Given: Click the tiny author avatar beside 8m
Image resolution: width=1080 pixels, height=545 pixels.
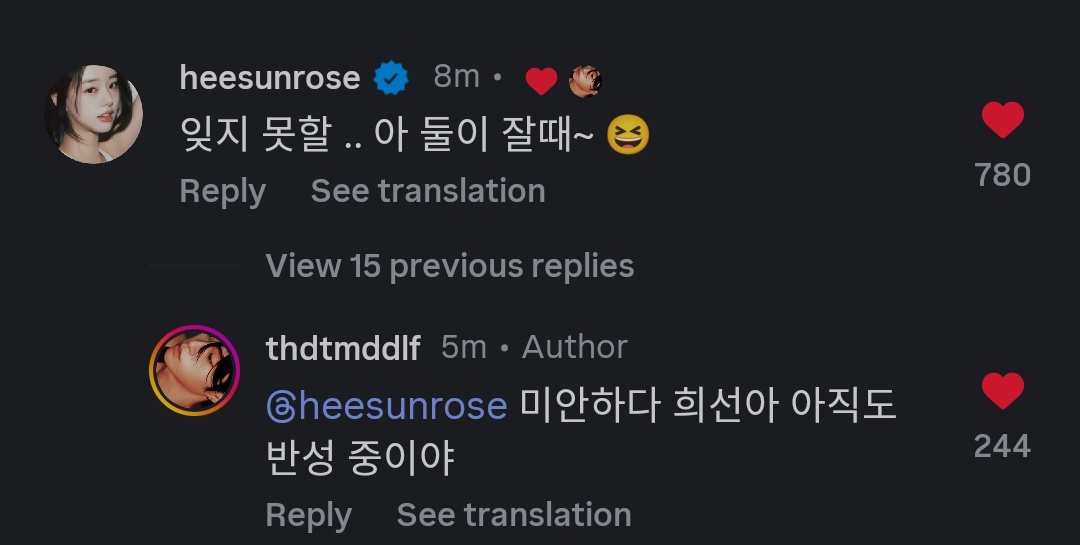Looking at the screenshot, I should [x=585, y=80].
